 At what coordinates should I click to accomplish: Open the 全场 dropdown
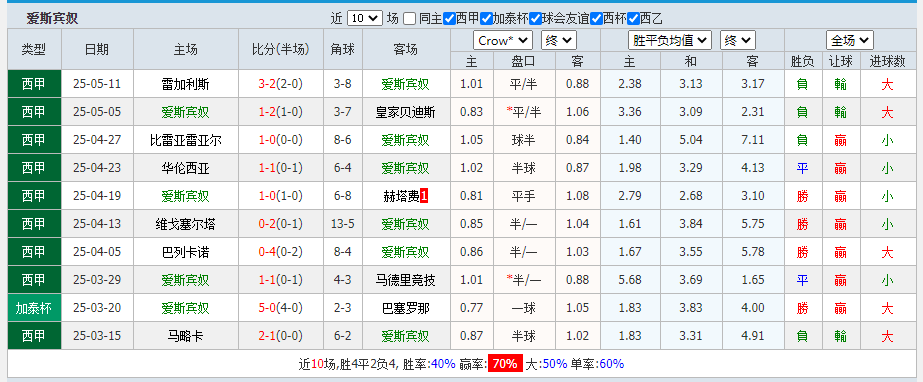tap(849, 41)
